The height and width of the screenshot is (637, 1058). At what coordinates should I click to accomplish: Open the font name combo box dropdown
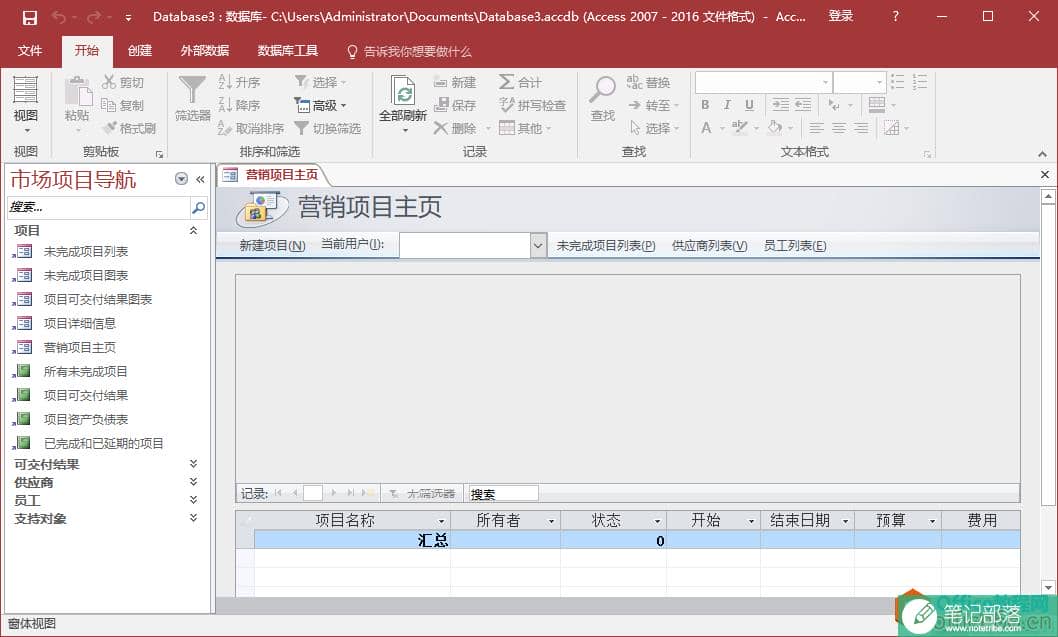825,82
